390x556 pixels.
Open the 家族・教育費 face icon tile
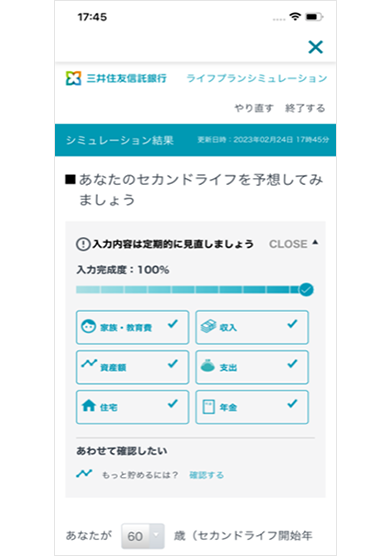tap(88, 326)
